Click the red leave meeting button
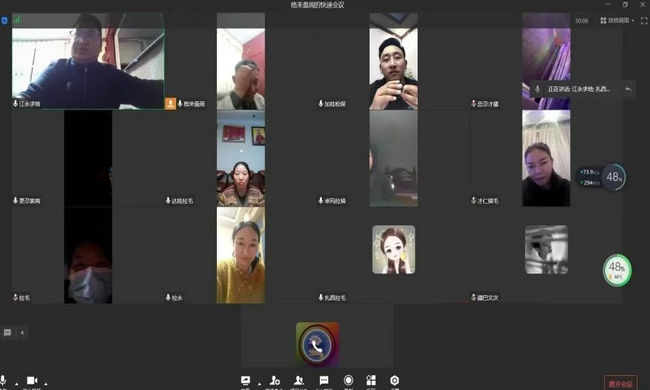This screenshot has width=650, height=390. [x=621, y=383]
